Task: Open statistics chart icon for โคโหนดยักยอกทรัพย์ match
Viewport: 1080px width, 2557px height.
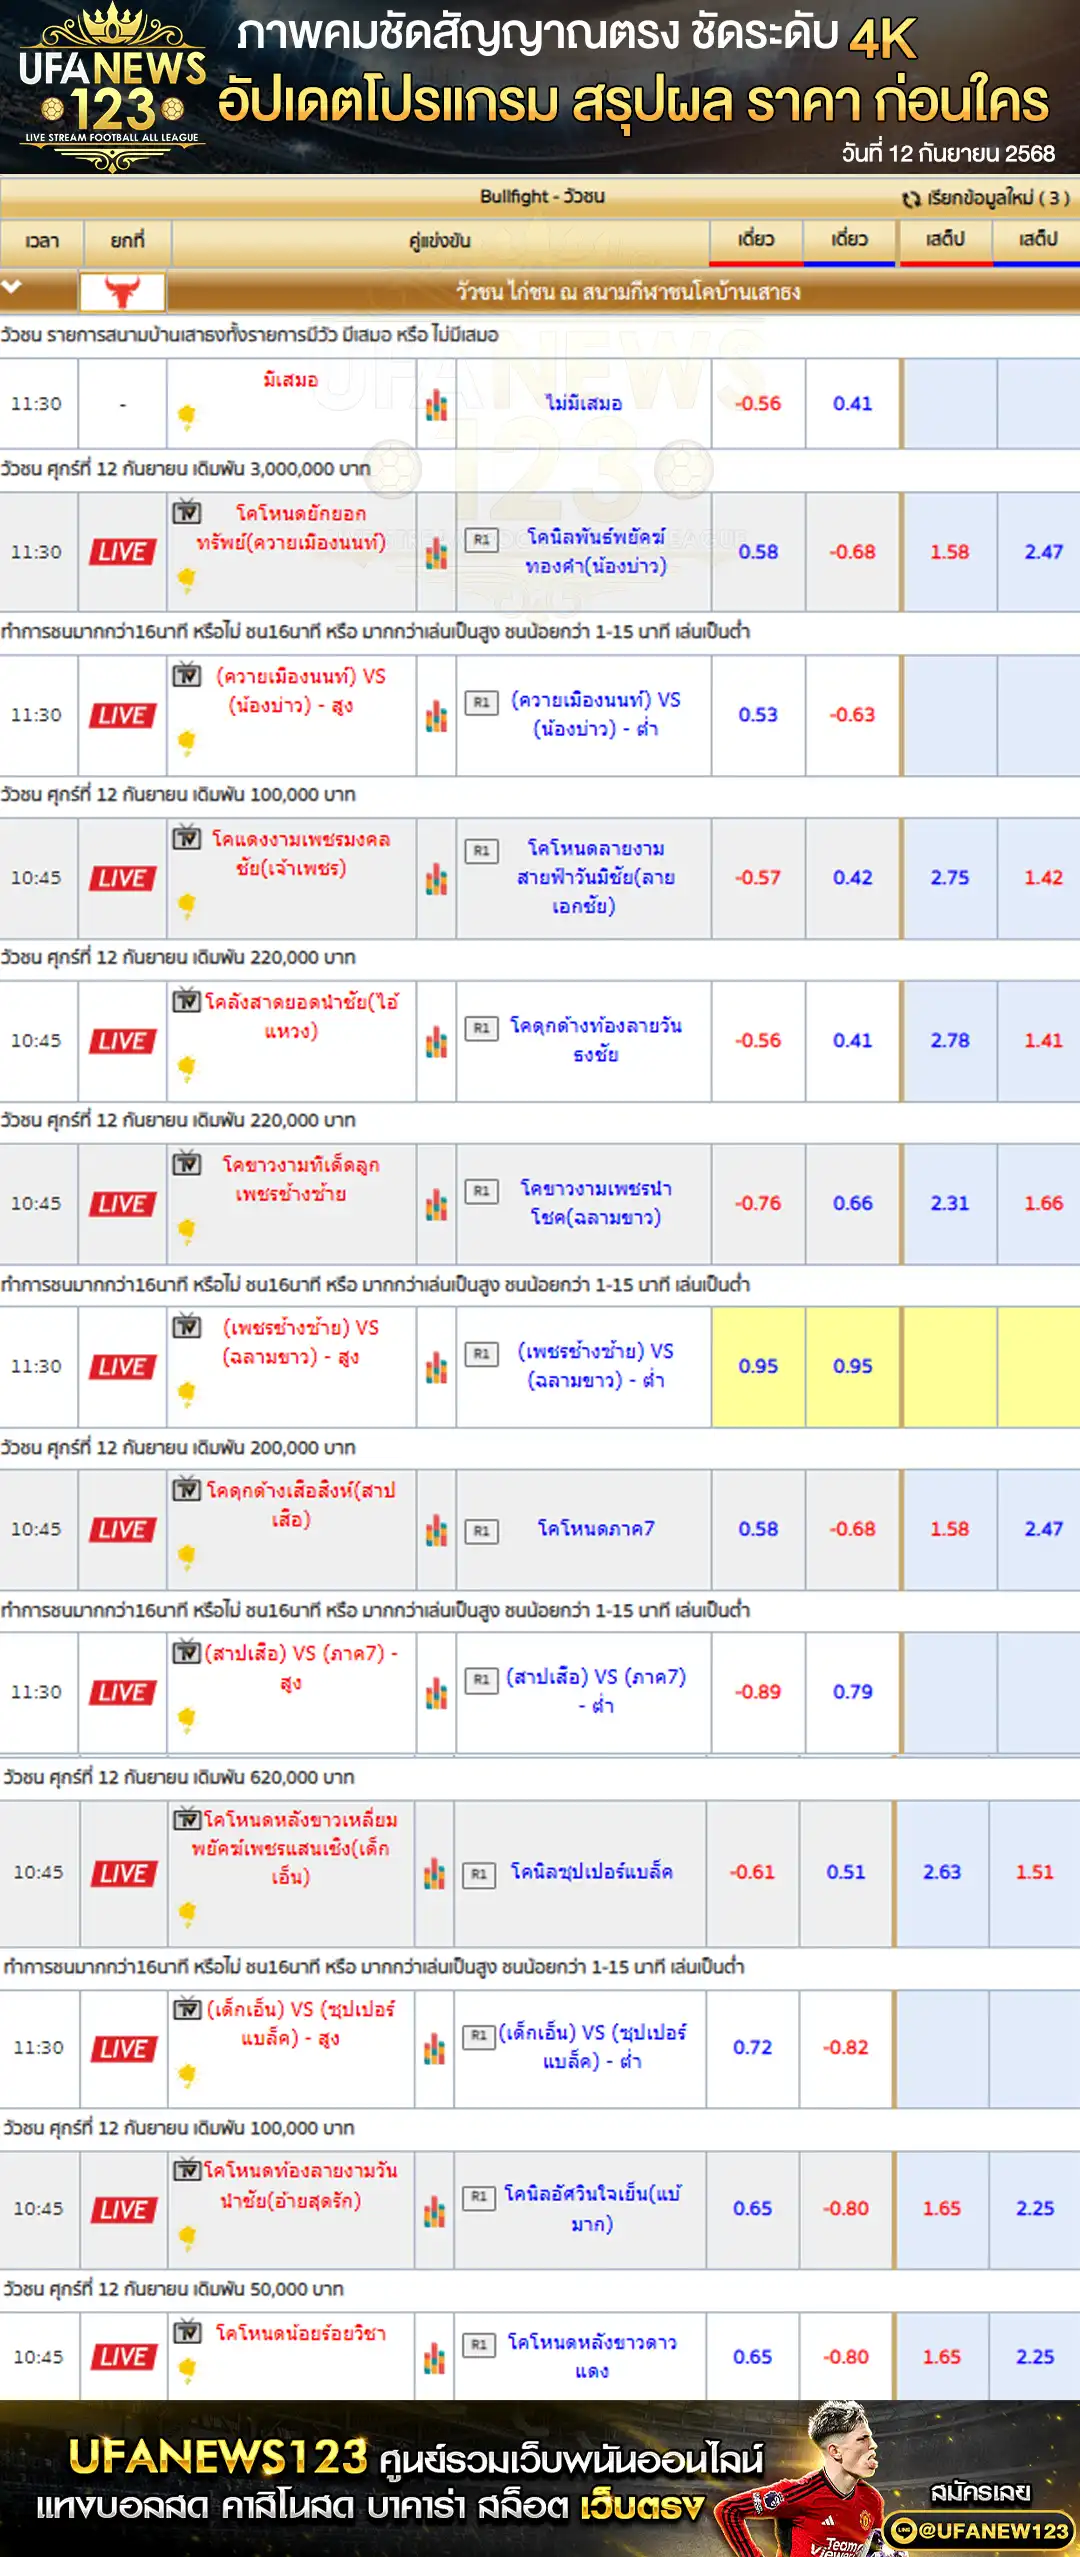Action: [436, 553]
